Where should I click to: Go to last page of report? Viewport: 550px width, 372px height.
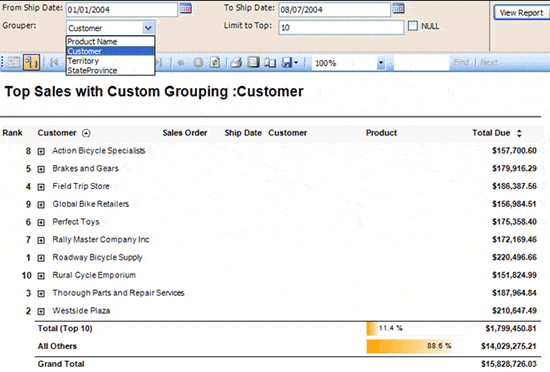click(x=159, y=63)
